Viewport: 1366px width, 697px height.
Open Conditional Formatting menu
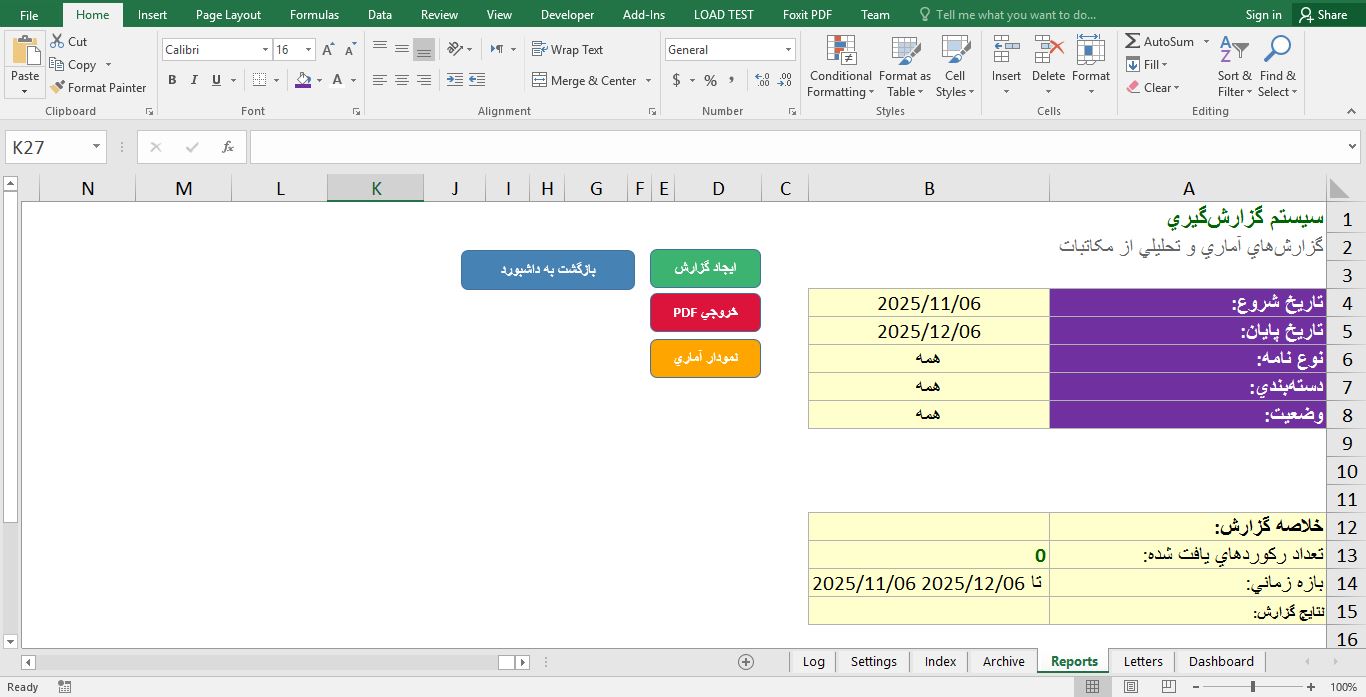[840, 68]
